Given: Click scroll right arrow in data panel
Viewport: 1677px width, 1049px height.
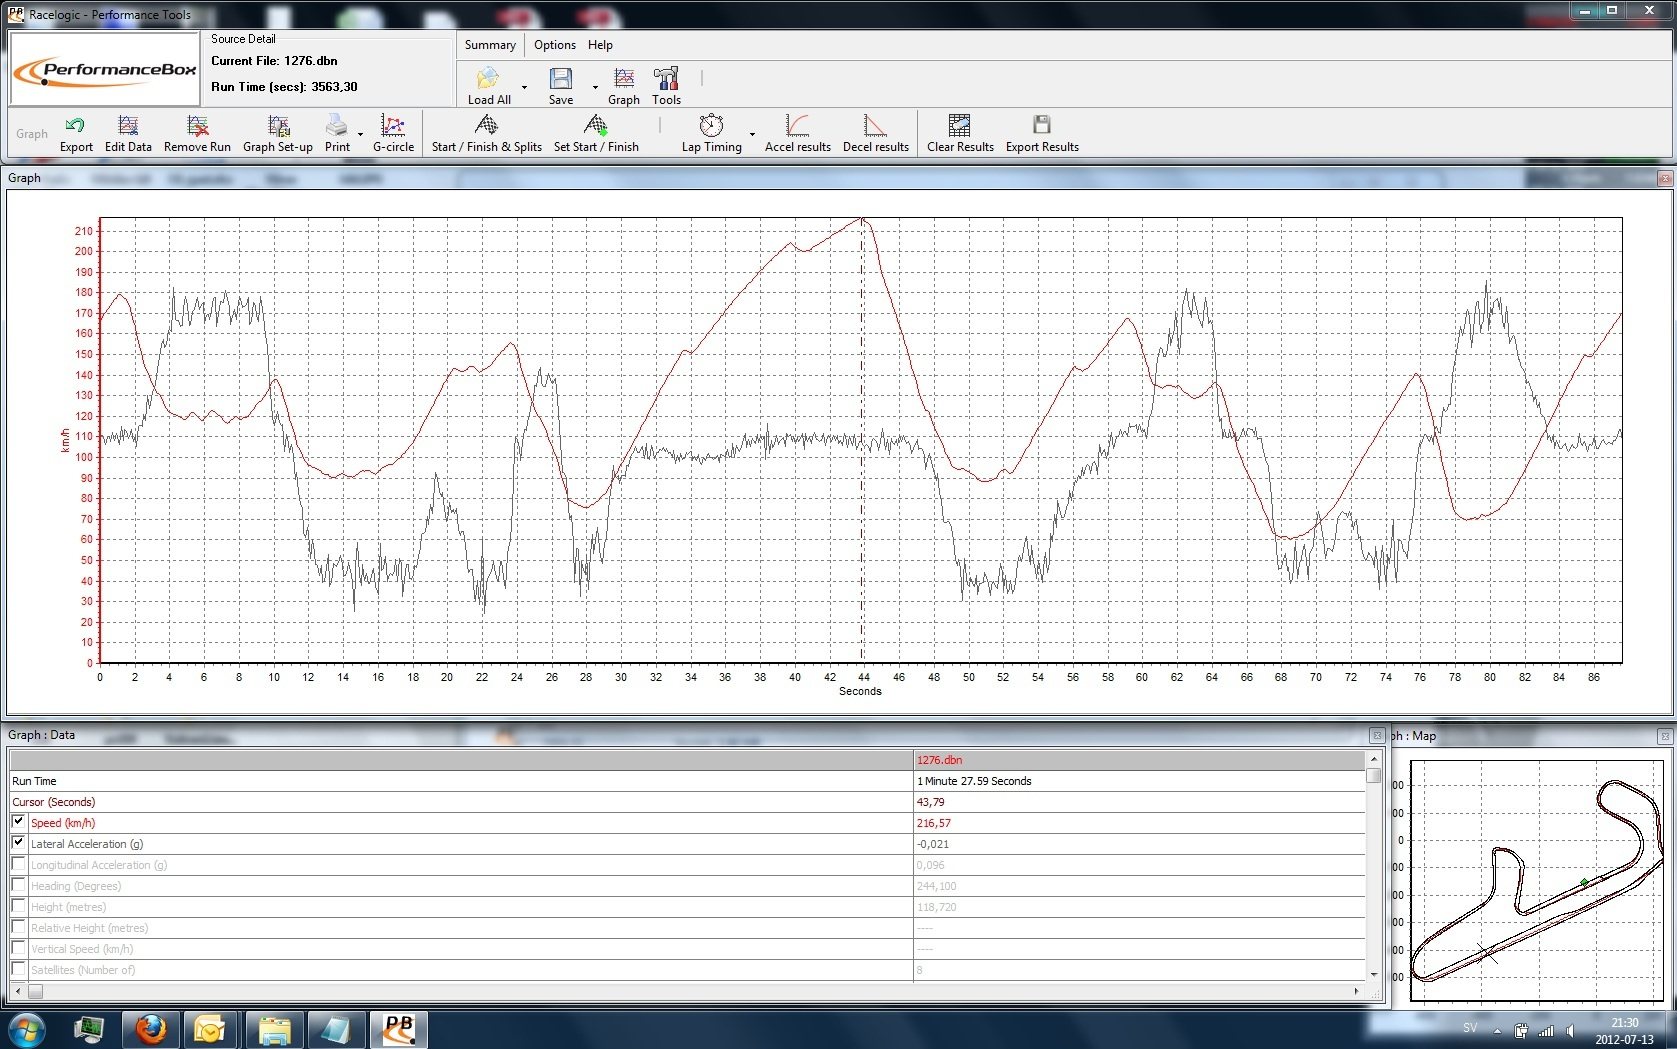Looking at the screenshot, I should point(1356,991).
